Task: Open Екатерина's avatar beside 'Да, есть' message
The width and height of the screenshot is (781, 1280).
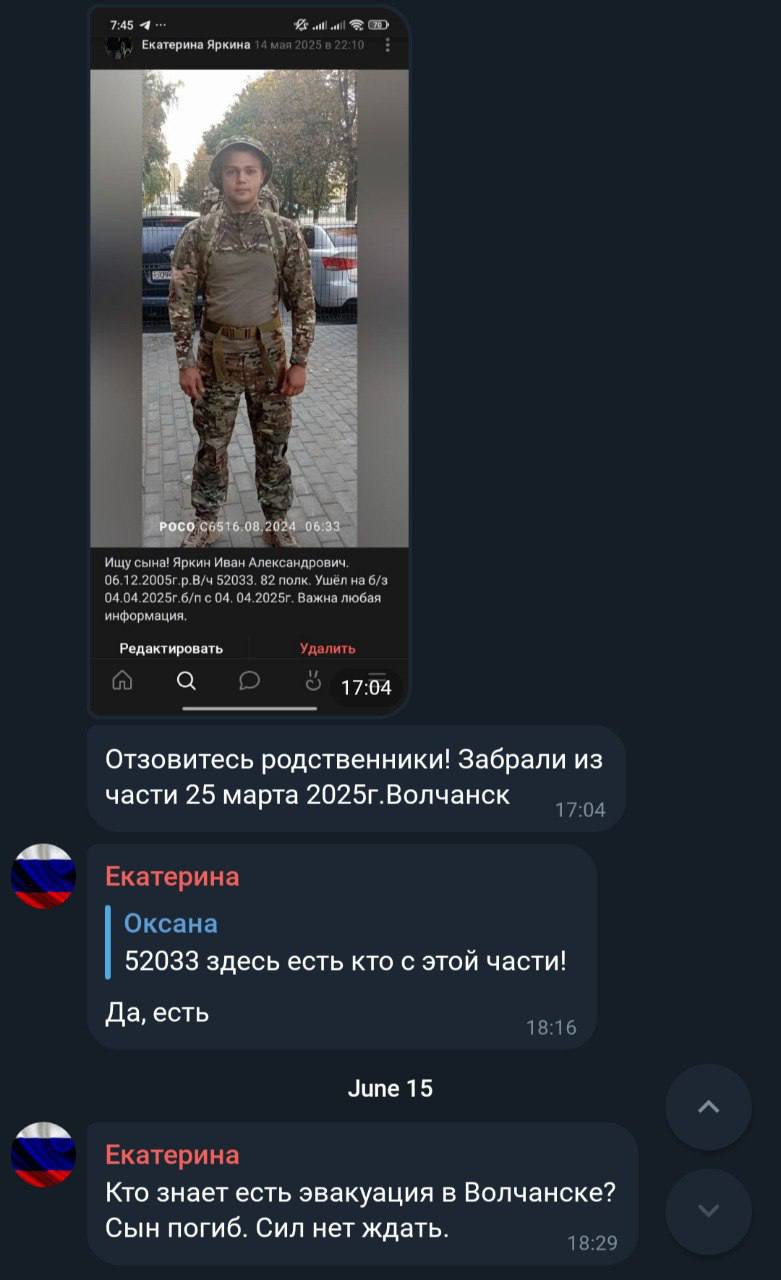Action: click(43, 876)
